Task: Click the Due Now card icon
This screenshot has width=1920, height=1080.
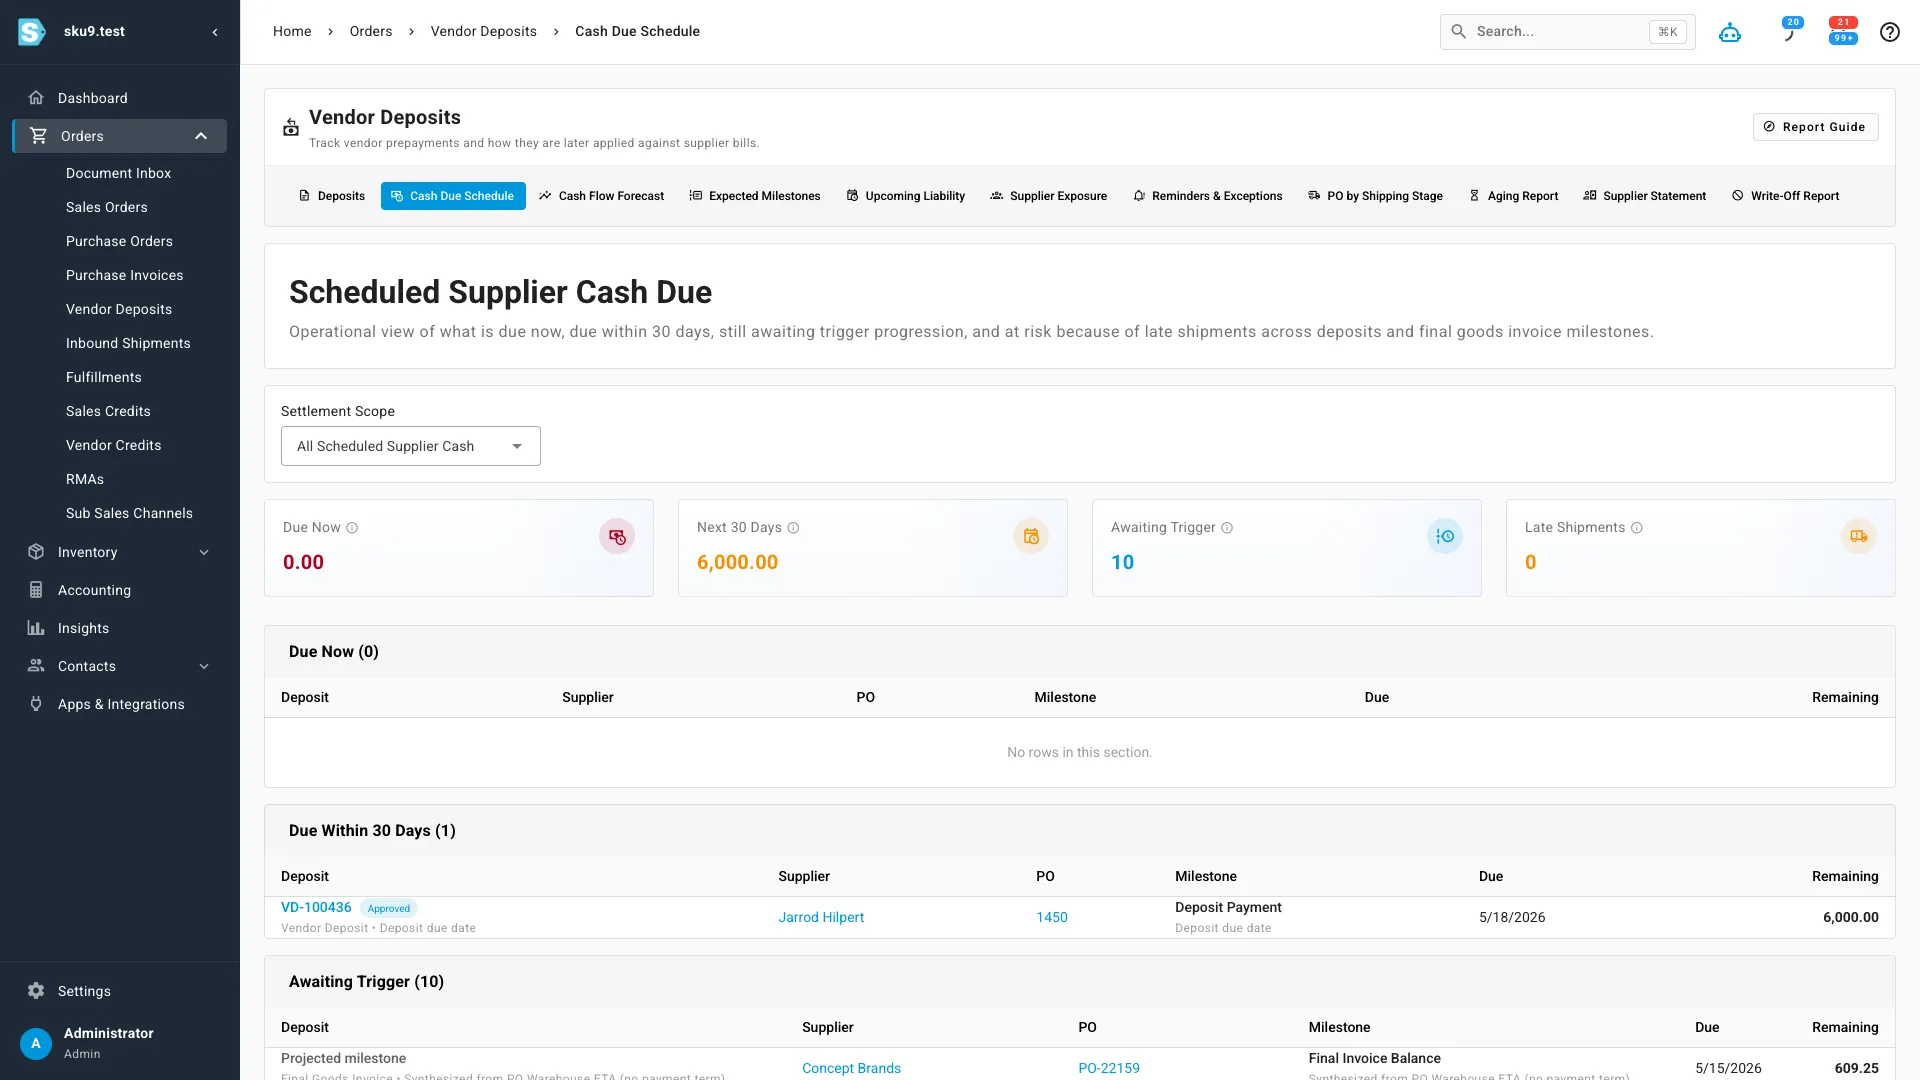Action: (617, 537)
